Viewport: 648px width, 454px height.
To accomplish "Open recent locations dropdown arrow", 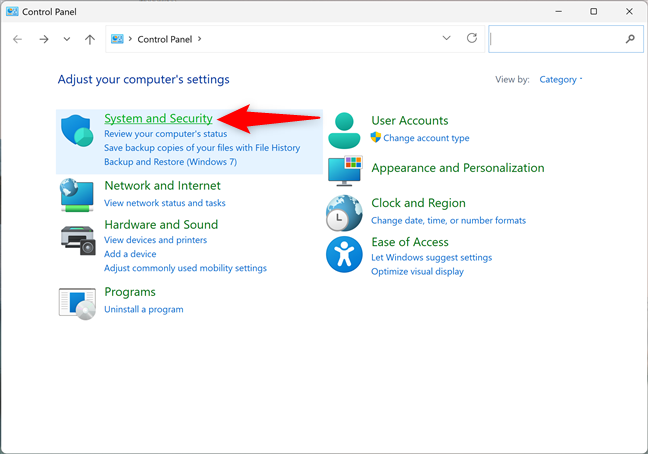I will point(67,39).
